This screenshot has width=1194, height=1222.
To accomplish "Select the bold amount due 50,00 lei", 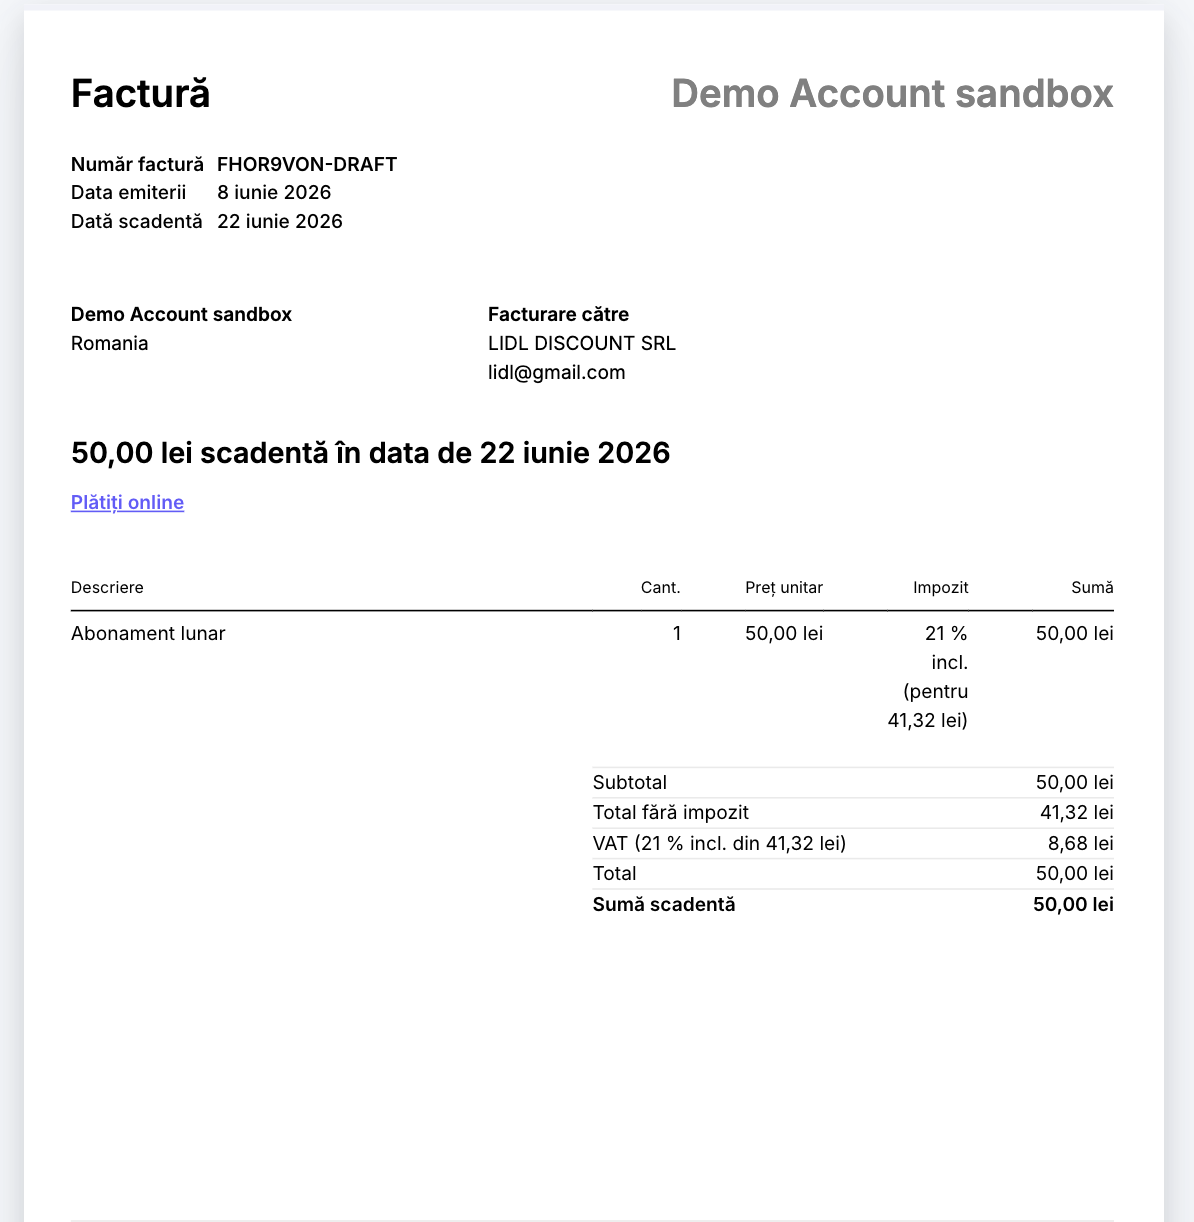I will coord(1074,904).
